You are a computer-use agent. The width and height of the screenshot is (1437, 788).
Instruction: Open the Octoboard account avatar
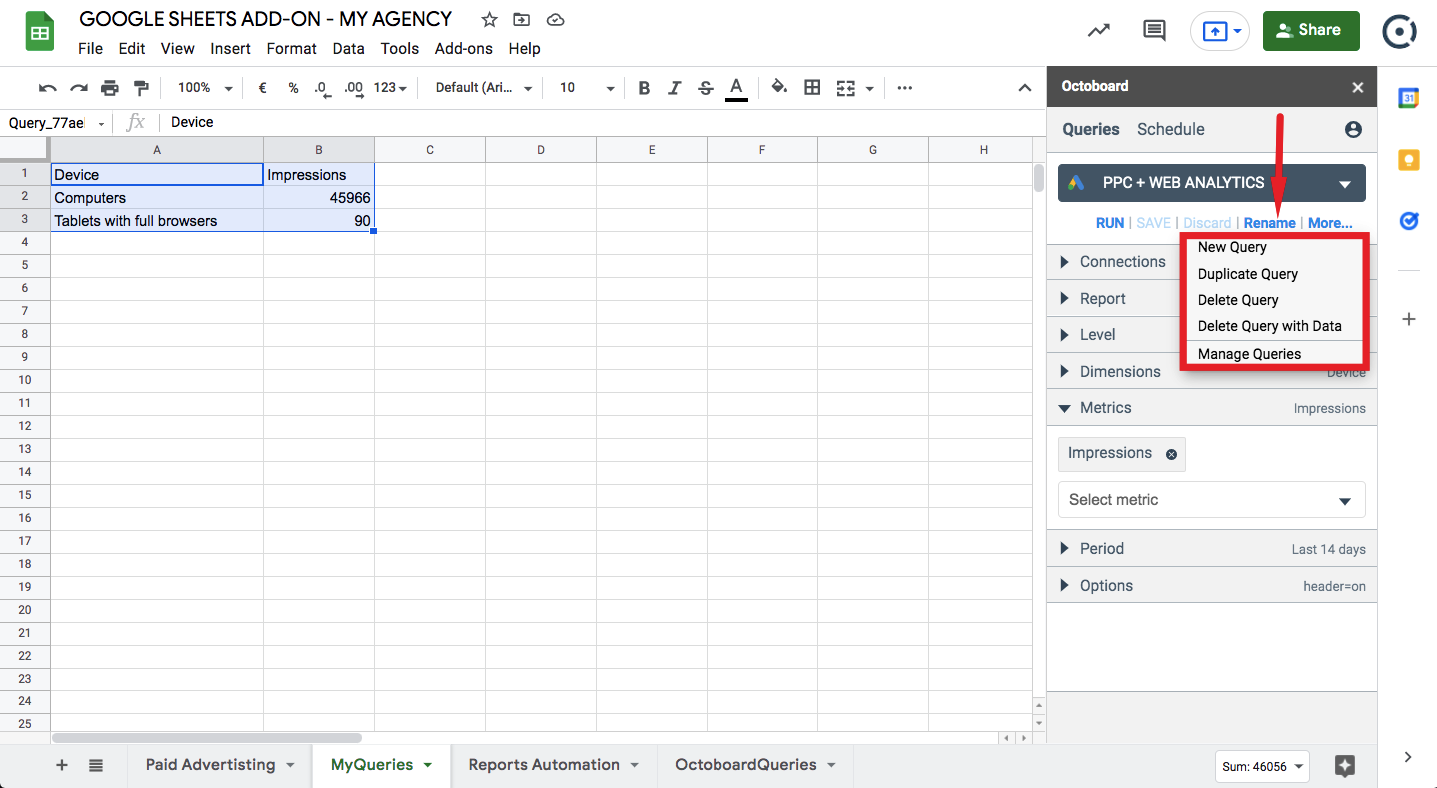(x=1399, y=31)
